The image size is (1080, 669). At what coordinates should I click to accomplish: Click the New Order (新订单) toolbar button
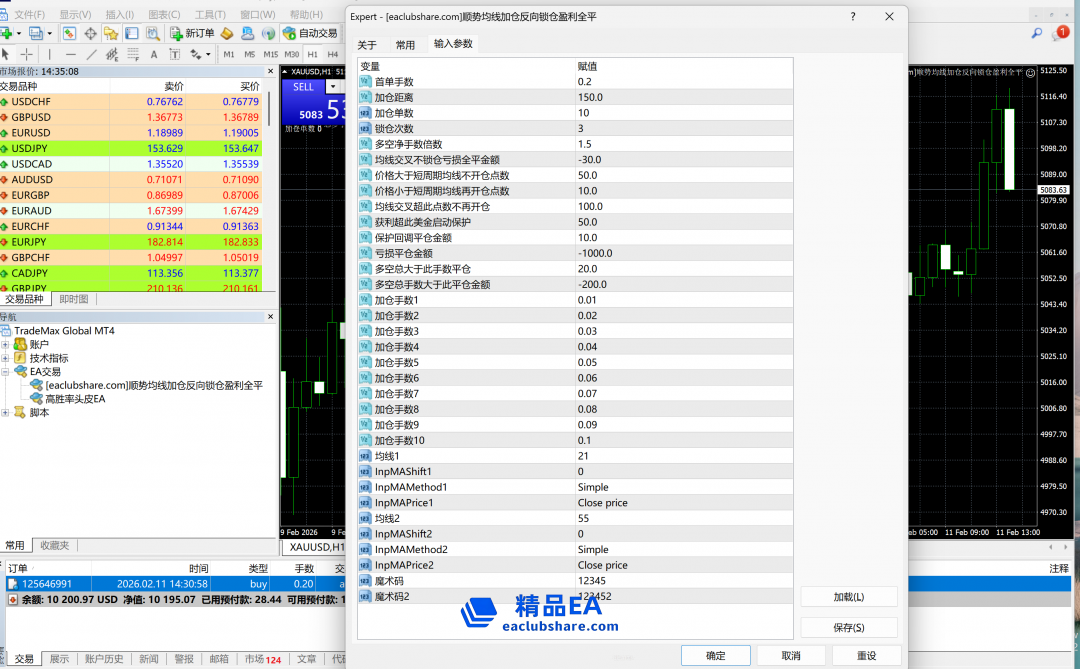coord(192,33)
